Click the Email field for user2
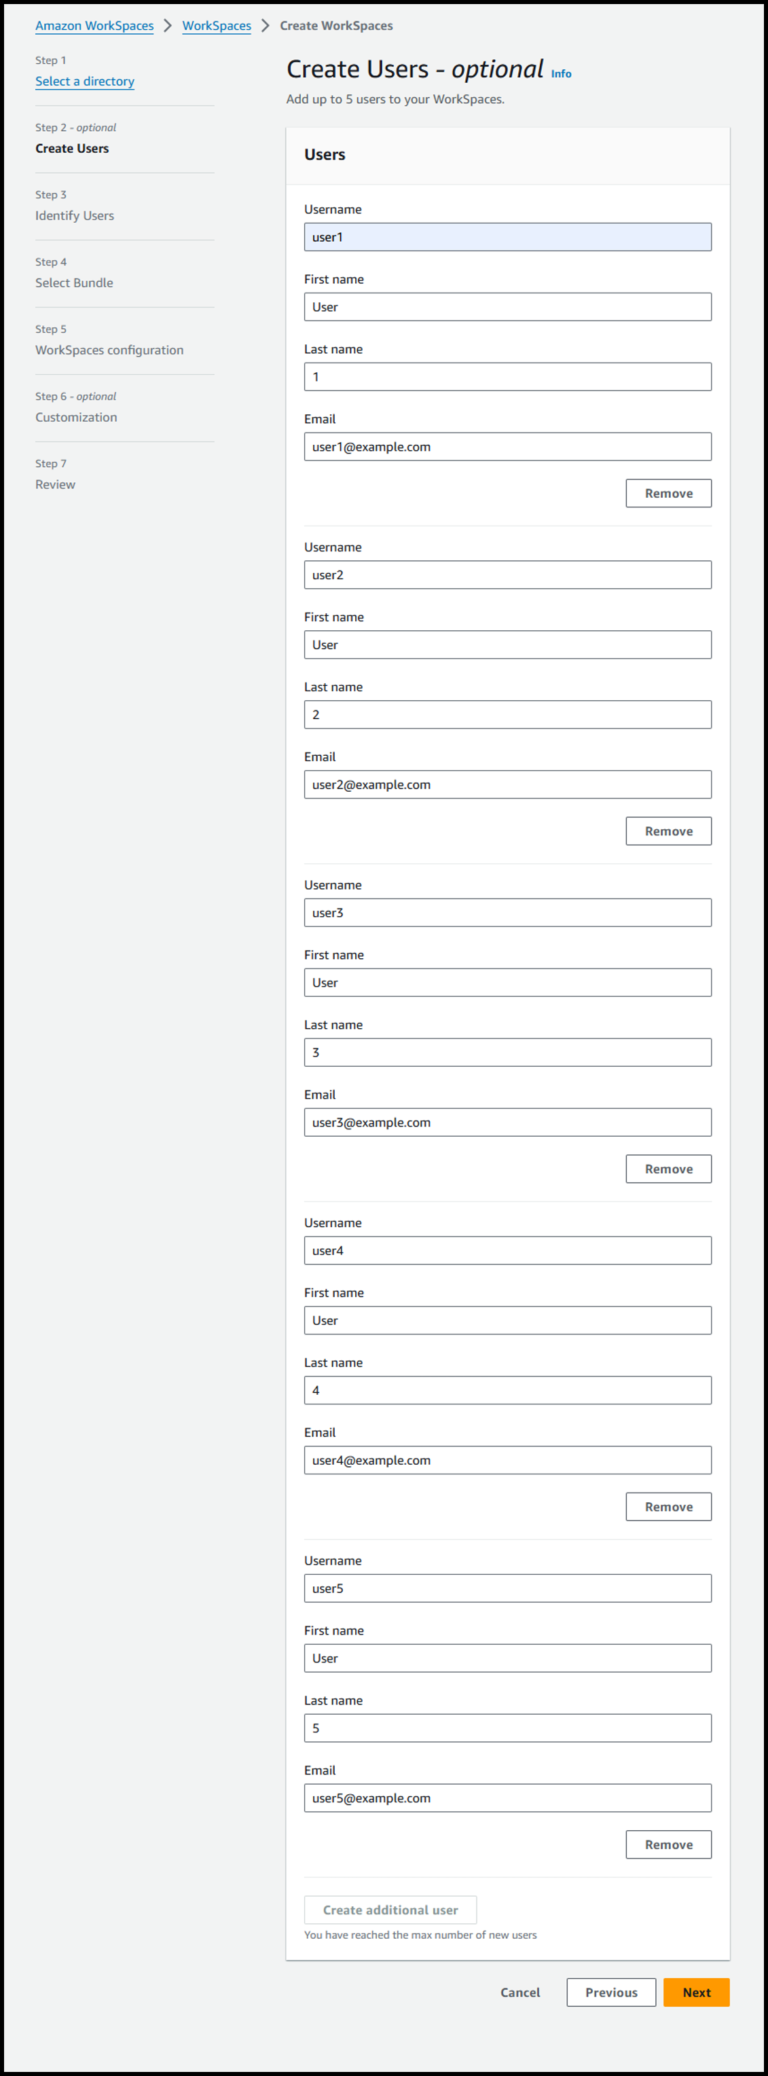768x2076 pixels. pos(507,784)
